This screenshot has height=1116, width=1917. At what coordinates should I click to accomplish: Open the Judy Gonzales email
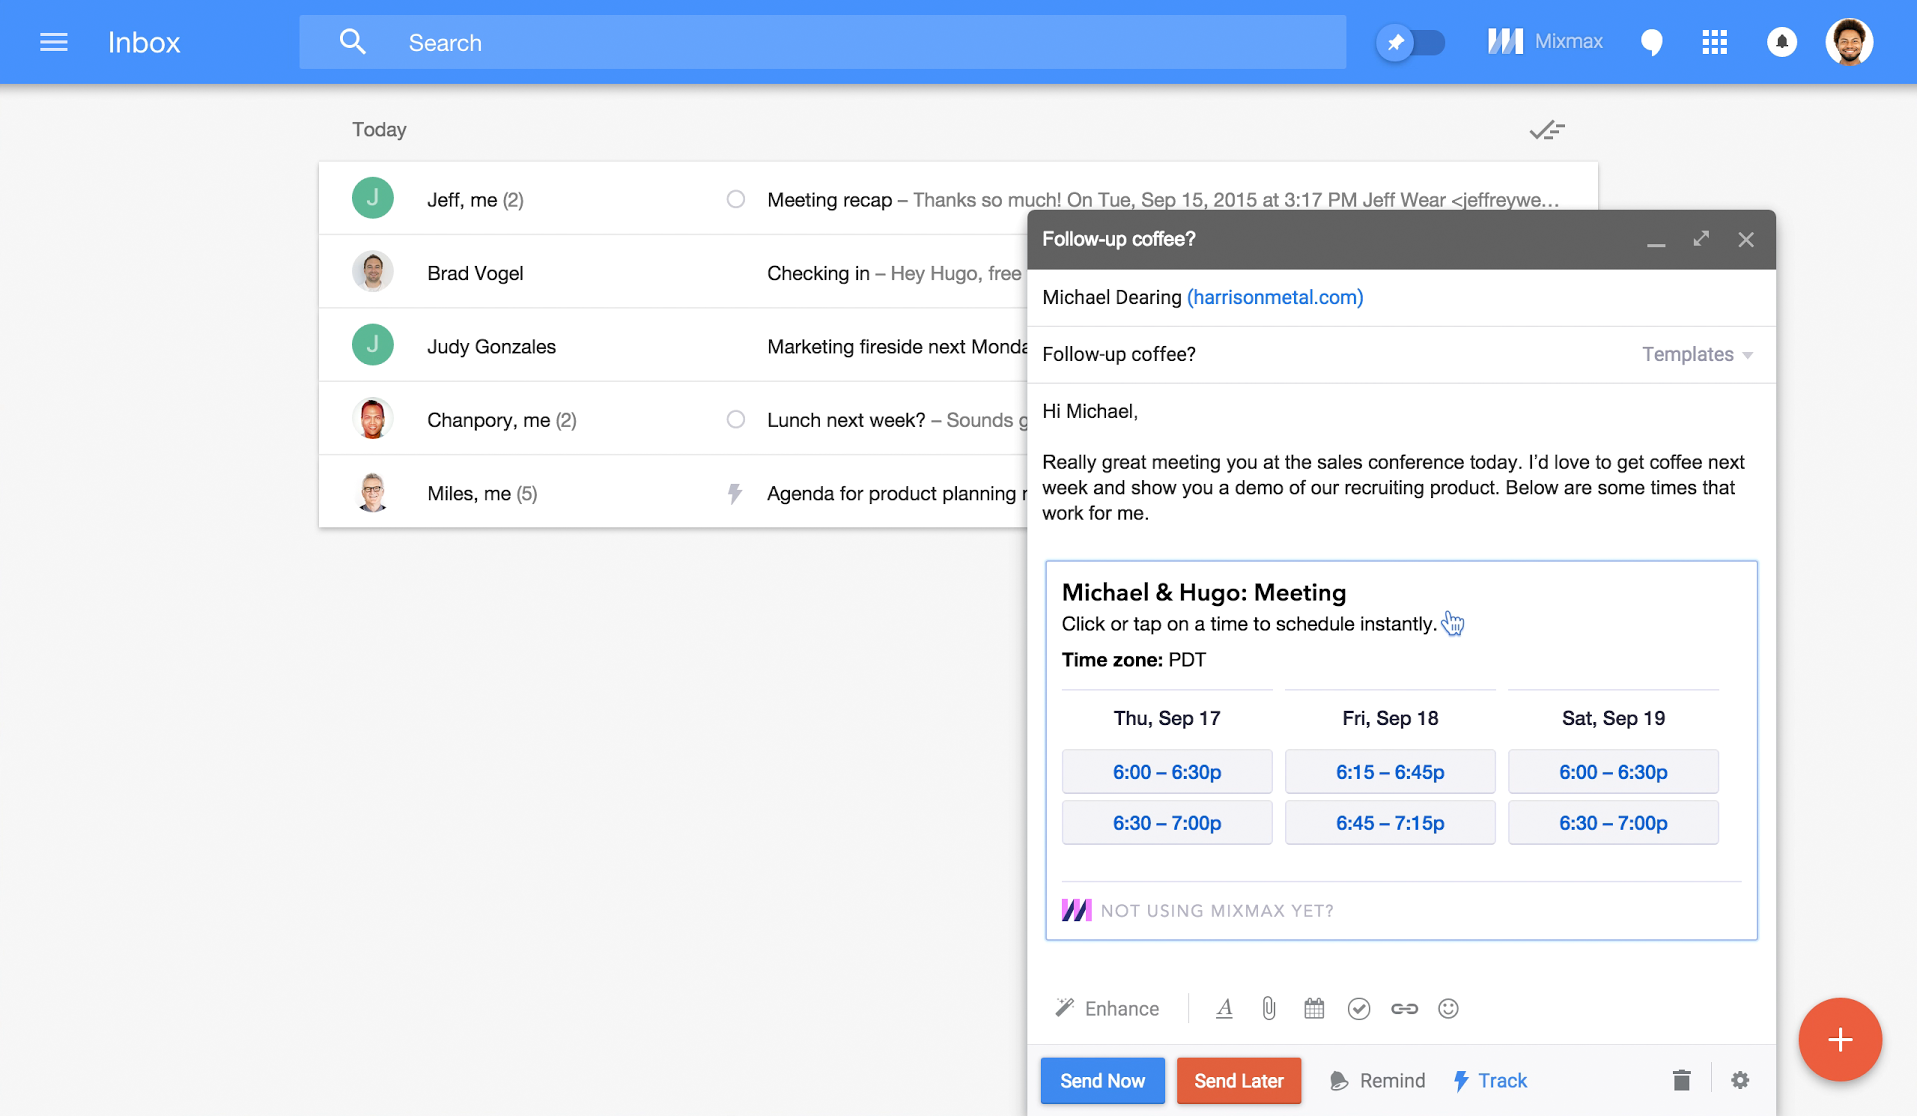[673, 346]
